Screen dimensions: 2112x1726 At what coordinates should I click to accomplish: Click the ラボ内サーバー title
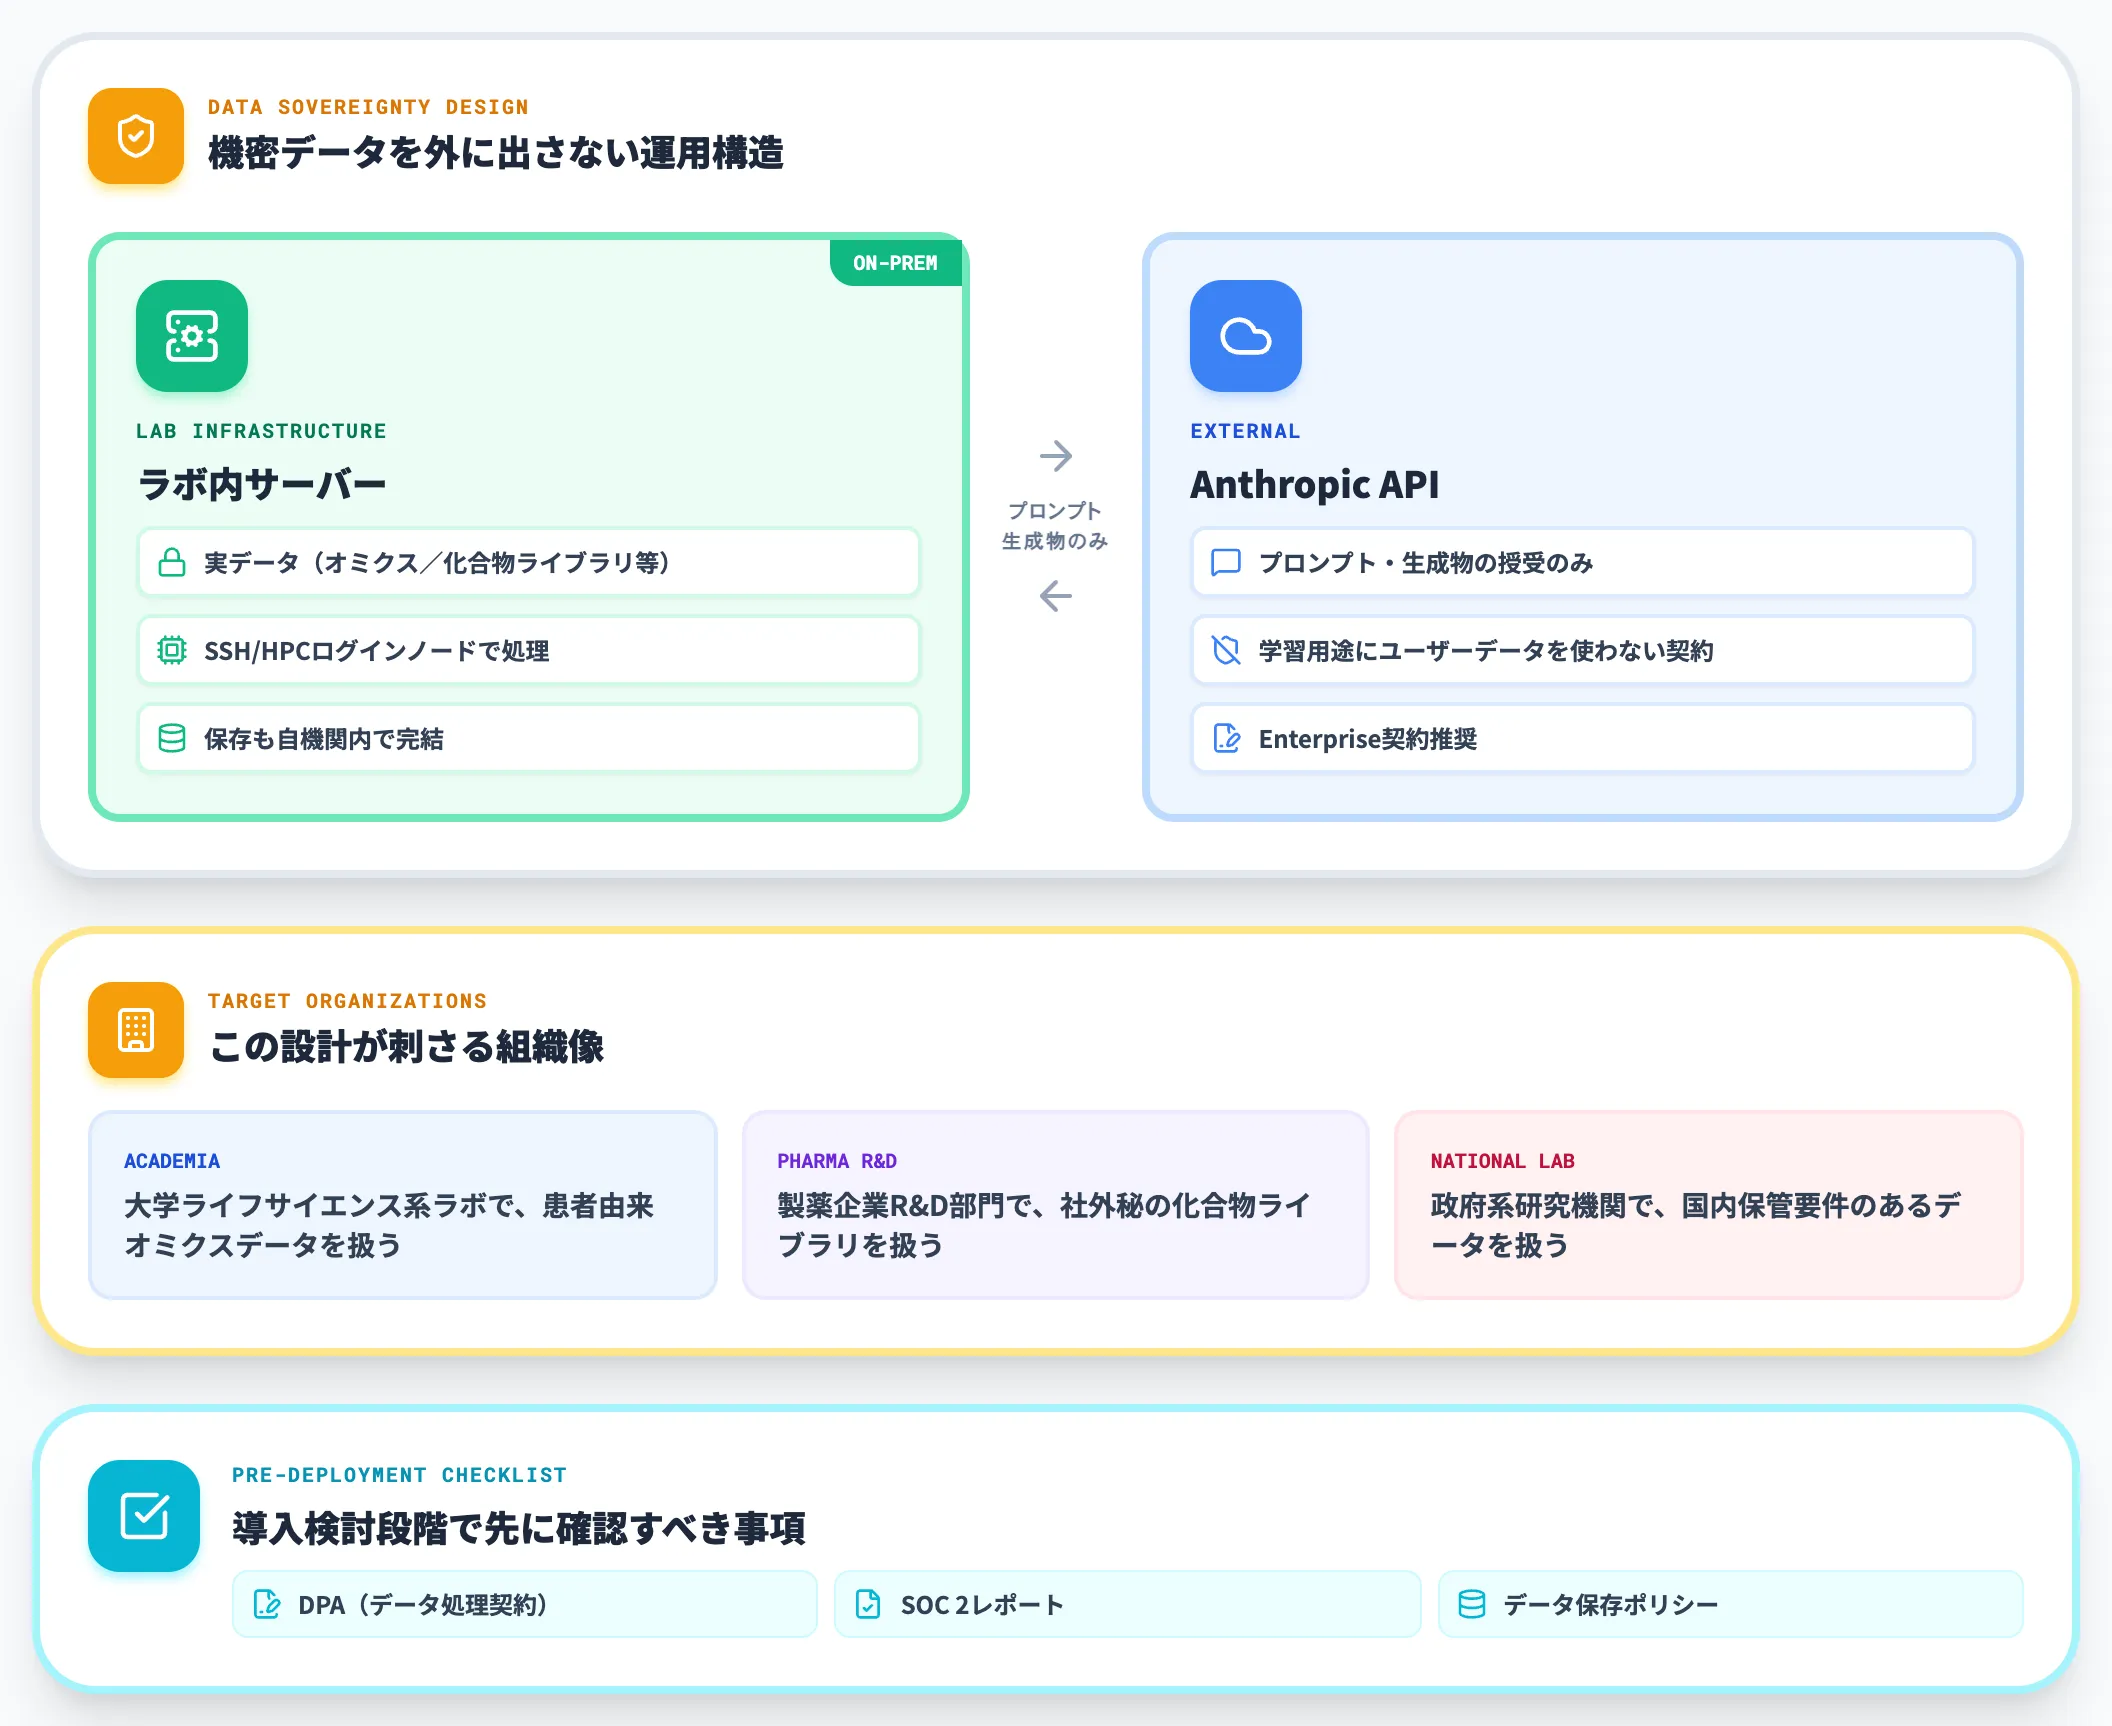click(262, 485)
